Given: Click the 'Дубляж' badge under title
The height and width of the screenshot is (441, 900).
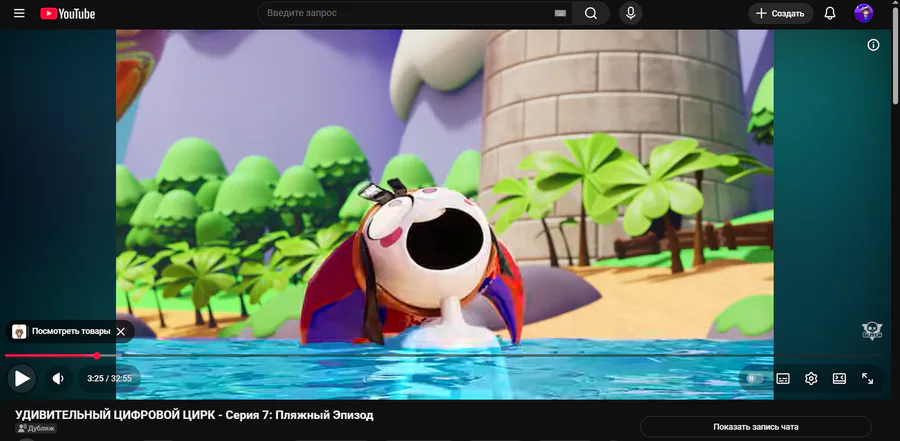Looking at the screenshot, I should [x=36, y=428].
